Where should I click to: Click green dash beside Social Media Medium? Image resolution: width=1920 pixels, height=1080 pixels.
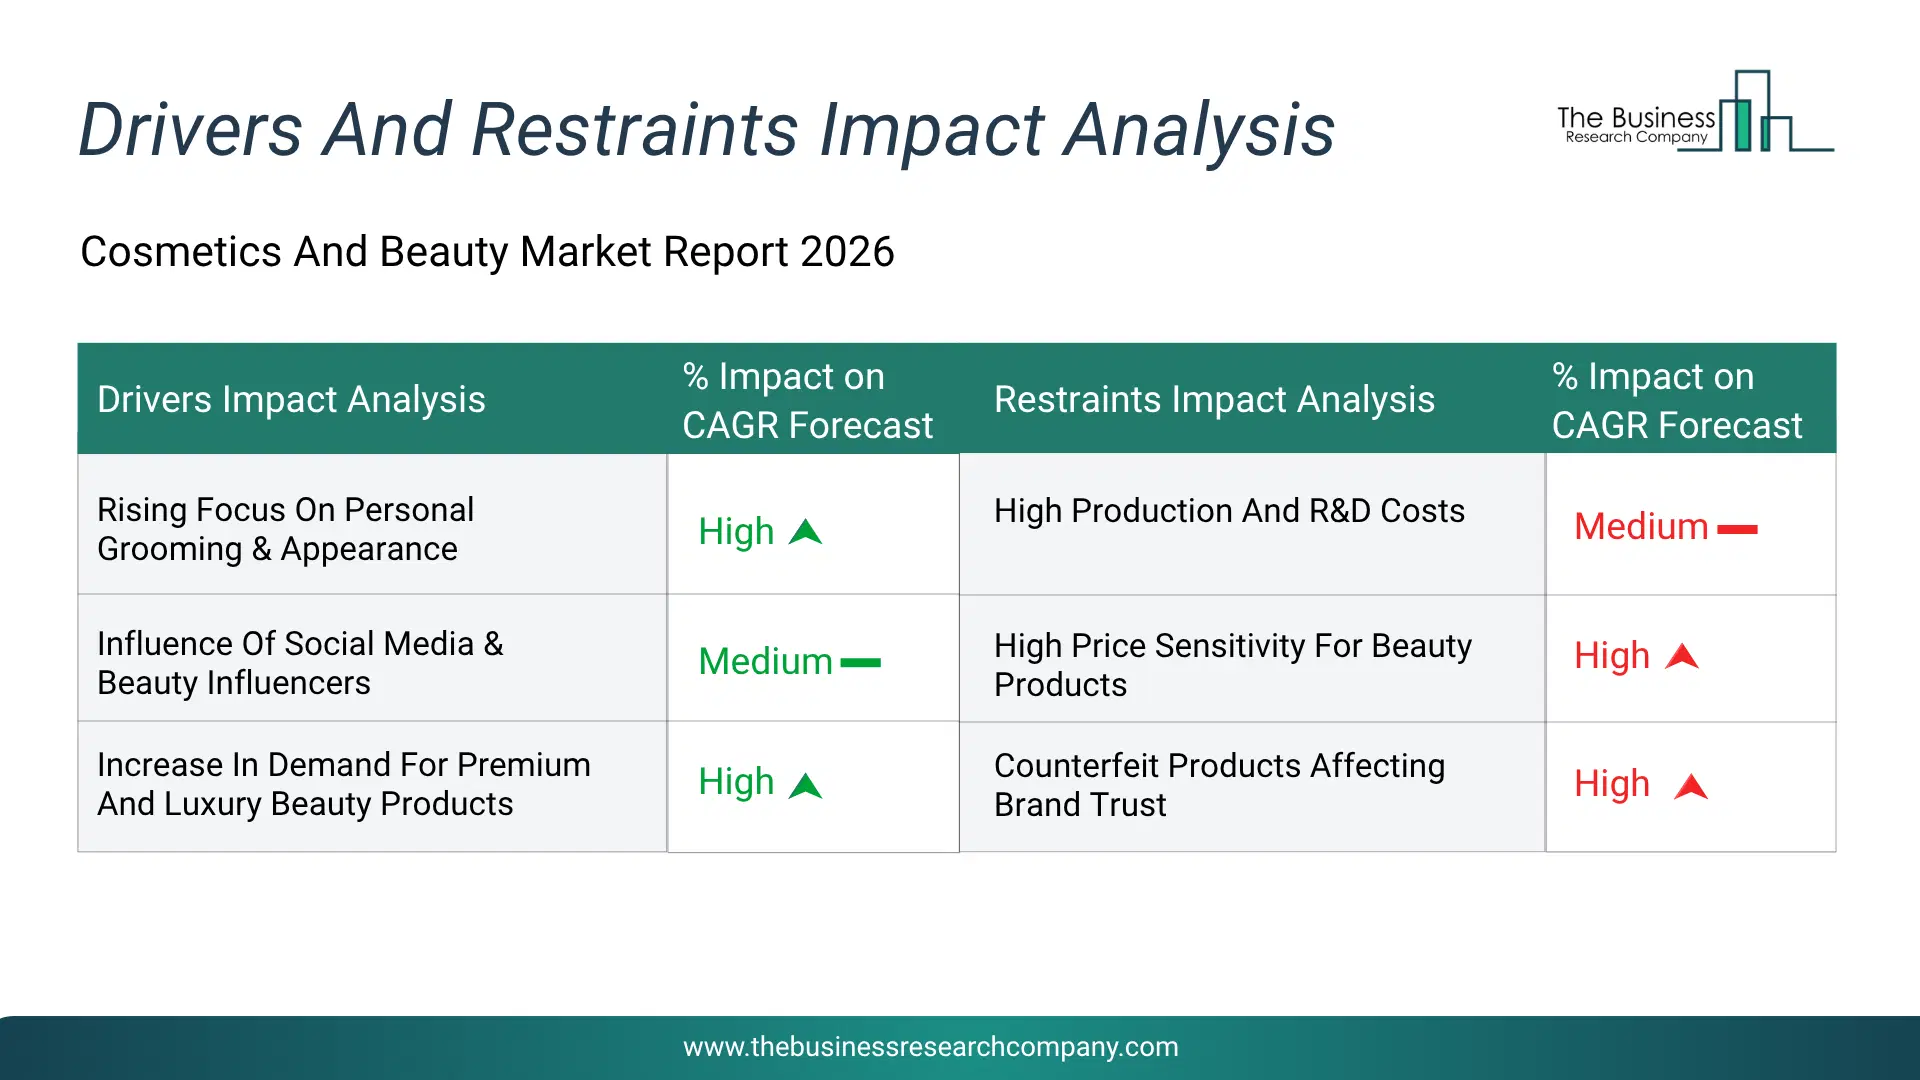pos(860,662)
